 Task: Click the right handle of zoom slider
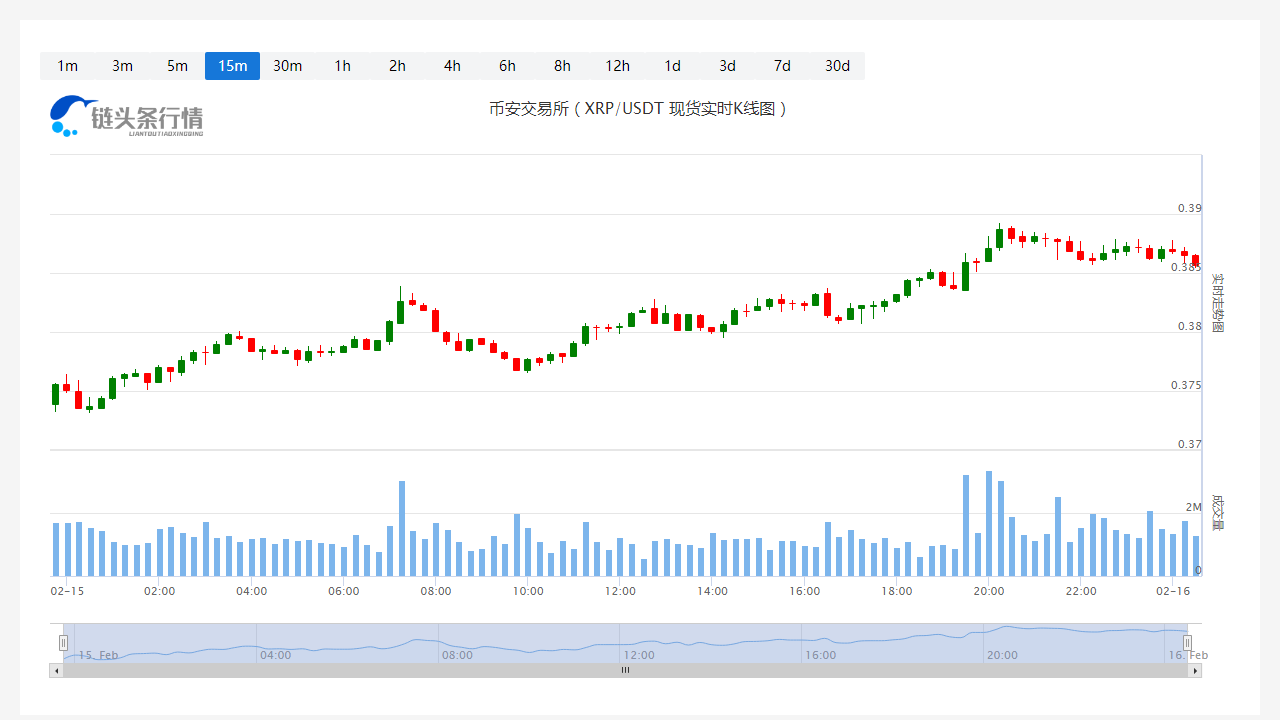click(x=1188, y=643)
